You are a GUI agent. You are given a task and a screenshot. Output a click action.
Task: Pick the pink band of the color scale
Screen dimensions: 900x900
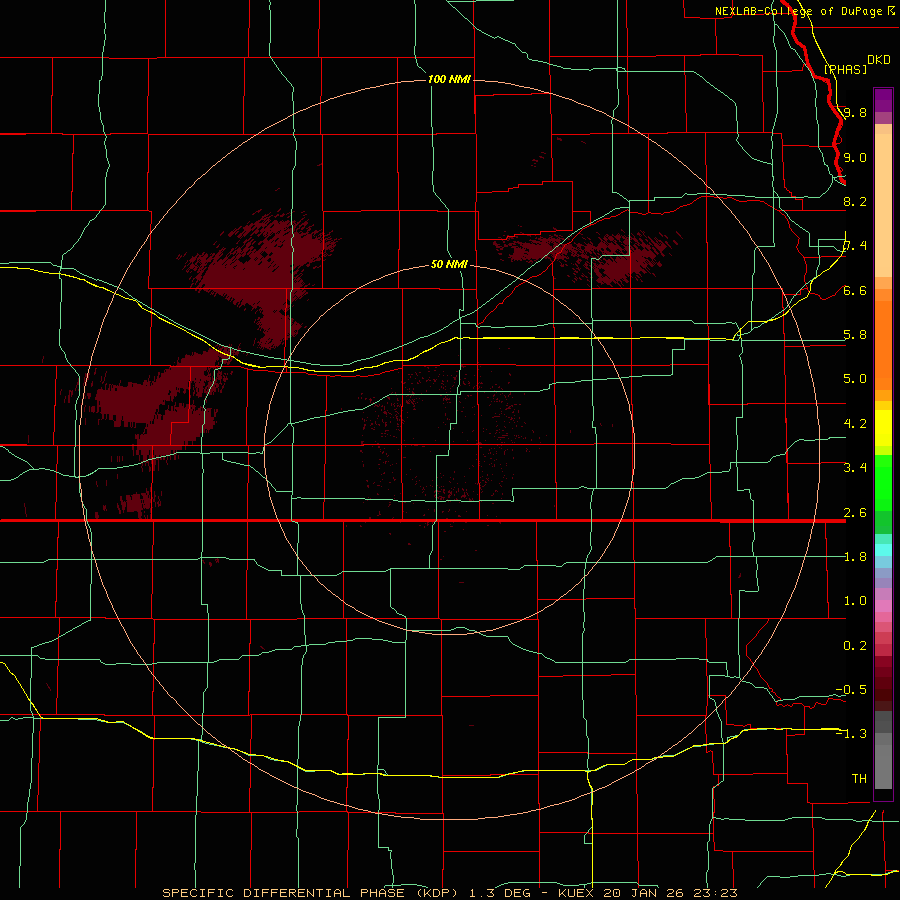coord(883,606)
